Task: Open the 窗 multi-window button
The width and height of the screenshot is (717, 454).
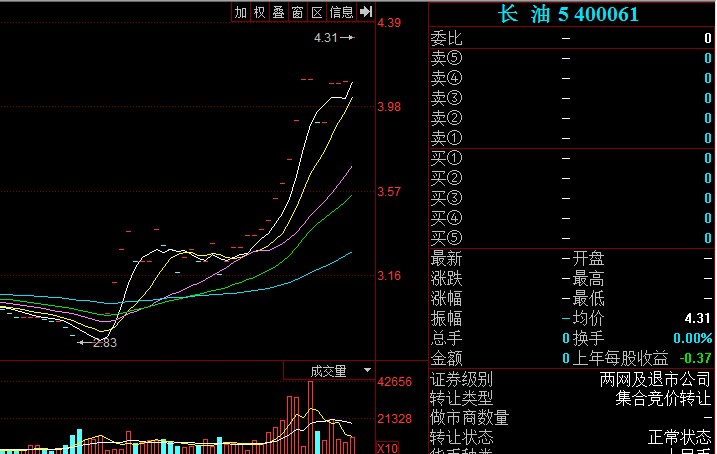Action: tap(297, 12)
